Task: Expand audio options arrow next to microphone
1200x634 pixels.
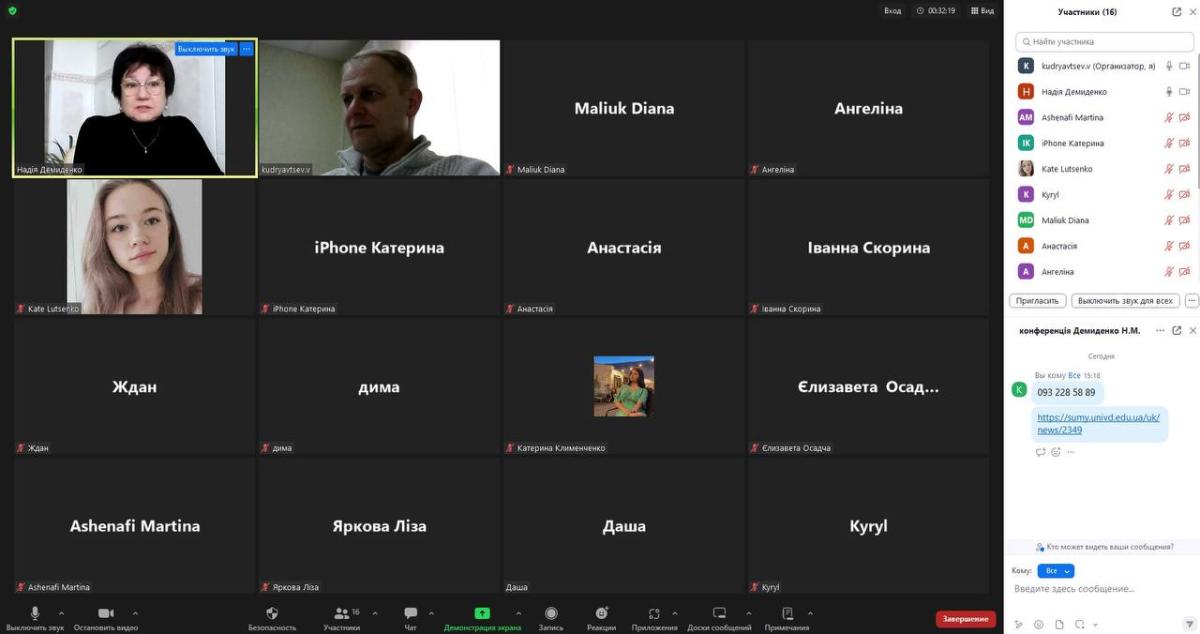Action: pos(61,614)
